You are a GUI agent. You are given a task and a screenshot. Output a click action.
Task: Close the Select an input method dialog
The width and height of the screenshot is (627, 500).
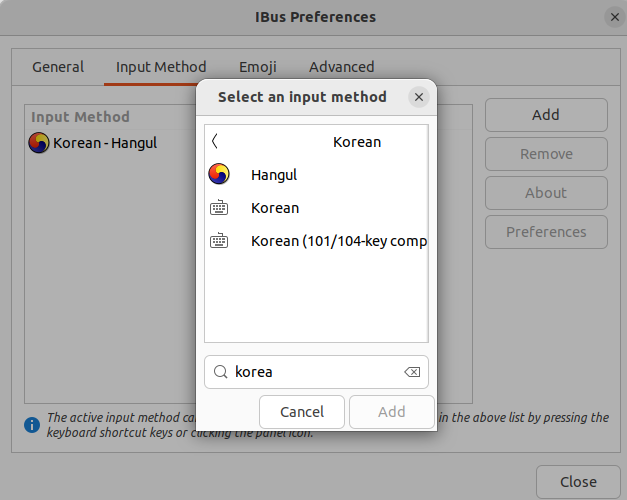point(419,97)
